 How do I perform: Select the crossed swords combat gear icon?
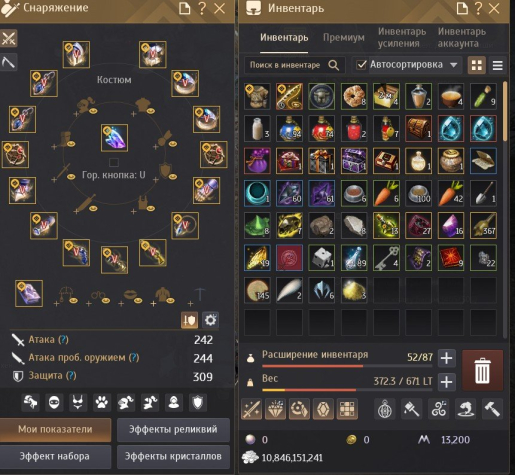pyautogui.click(x=8, y=38)
